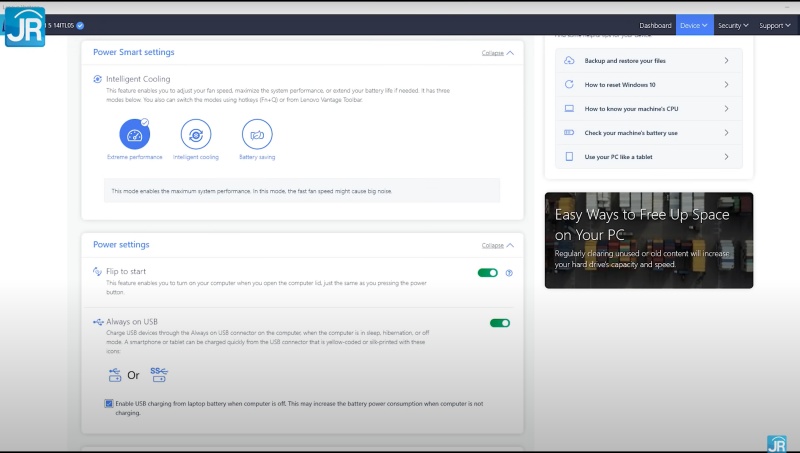The image size is (800, 453).
Task: Select Extreme performance cooling mode icon
Action: (134, 134)
